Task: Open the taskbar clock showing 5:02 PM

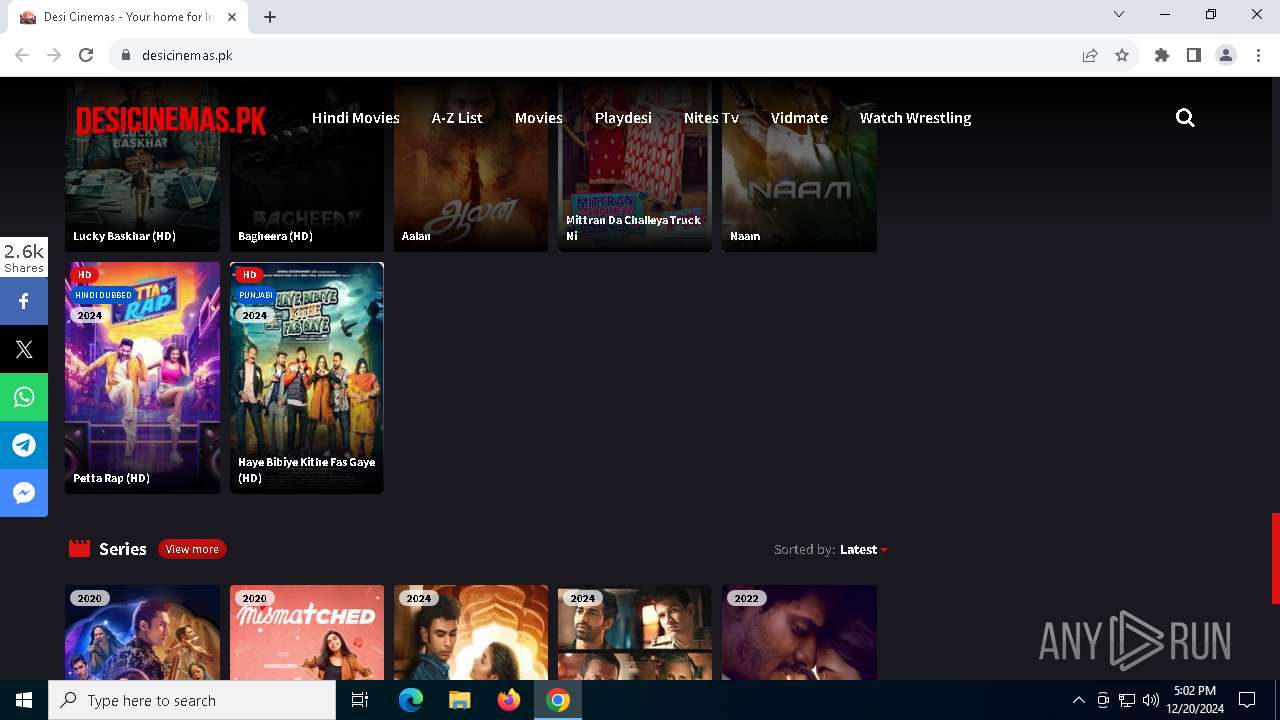Action: coord(1195,700)
